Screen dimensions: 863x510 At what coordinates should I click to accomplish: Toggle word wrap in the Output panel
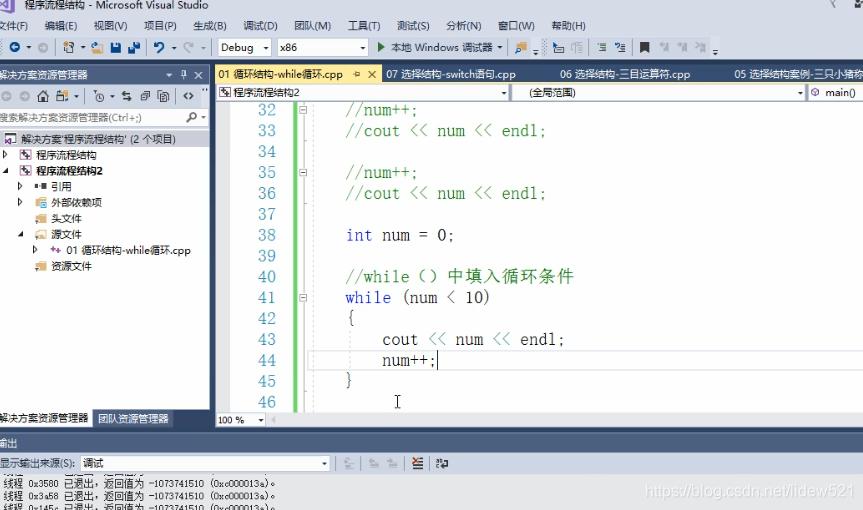(441, 463)
